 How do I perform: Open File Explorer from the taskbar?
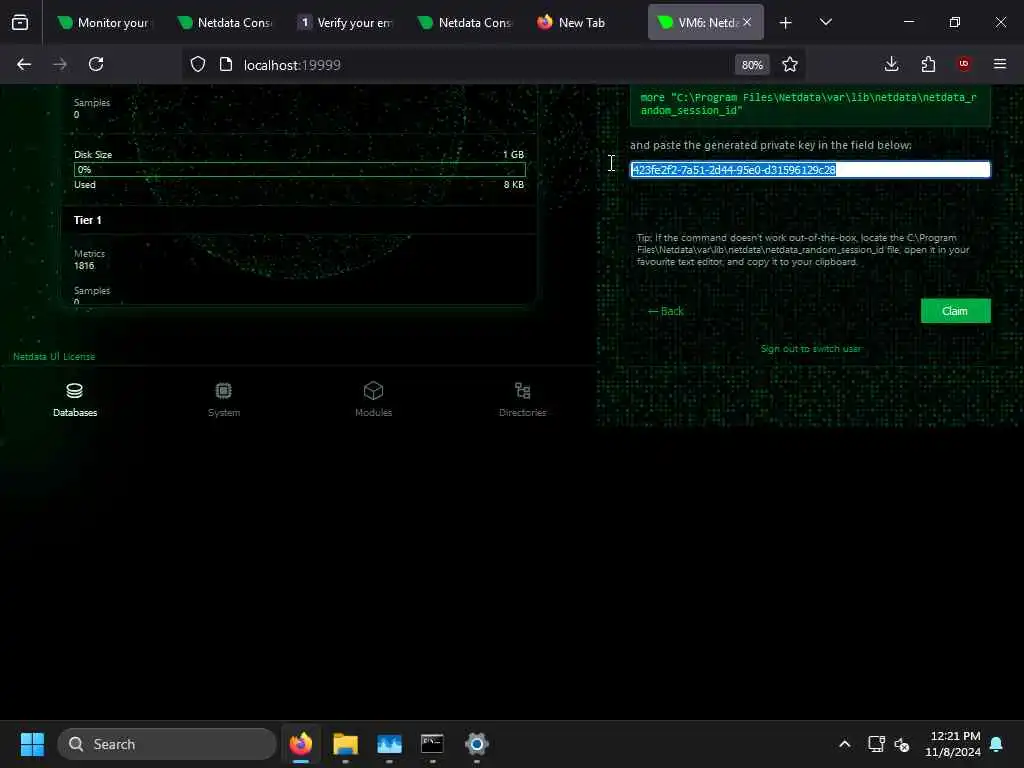pos(345,744)
